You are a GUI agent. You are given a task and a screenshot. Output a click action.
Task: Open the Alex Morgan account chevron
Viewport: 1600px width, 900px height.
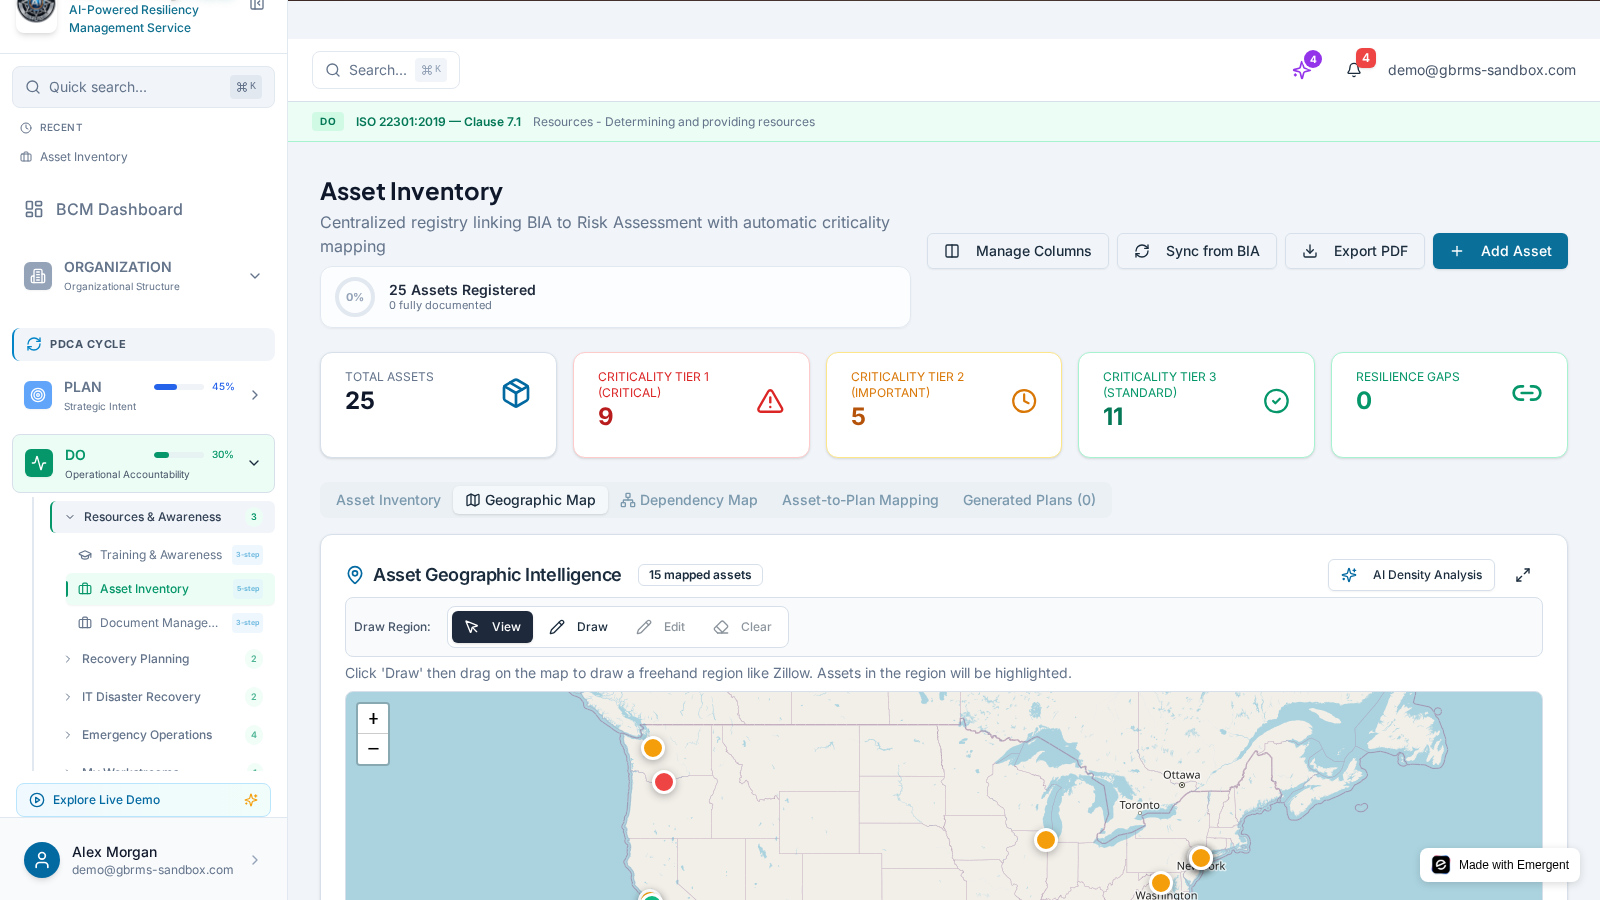pyautogui.click(x=254, y=860)
